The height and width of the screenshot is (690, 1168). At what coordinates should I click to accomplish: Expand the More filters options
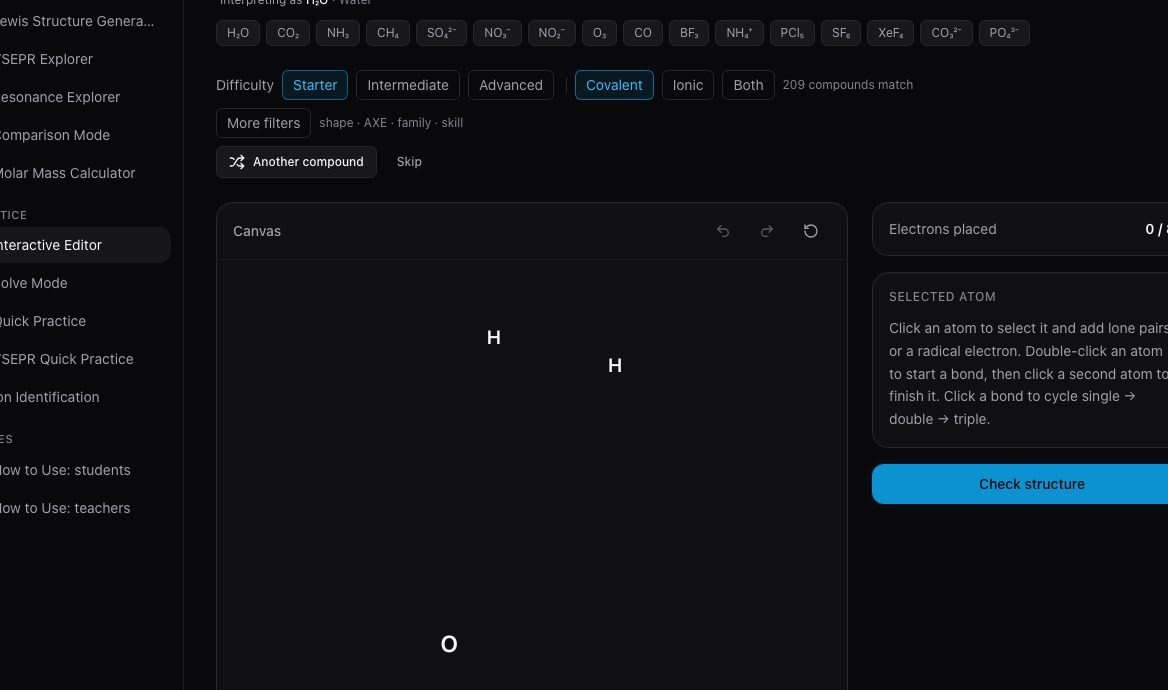click(263, 123)
